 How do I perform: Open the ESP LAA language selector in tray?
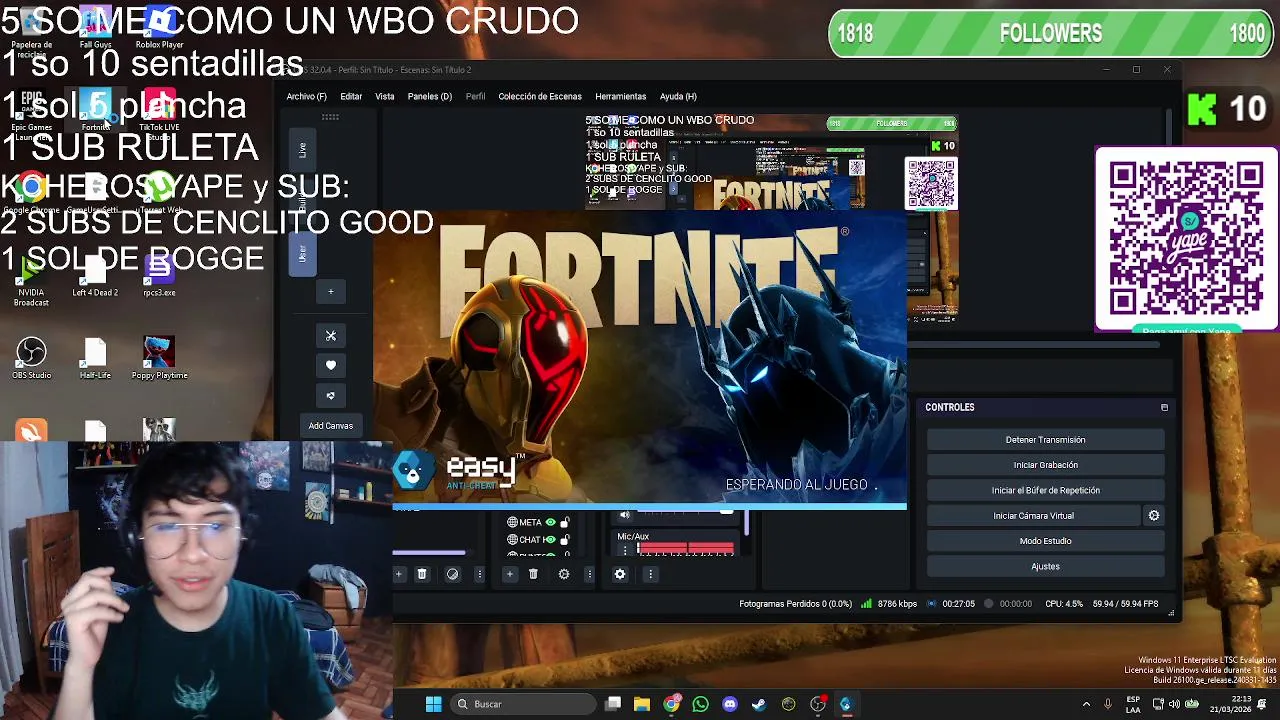pyautogui.click(x=1133, y=704)
